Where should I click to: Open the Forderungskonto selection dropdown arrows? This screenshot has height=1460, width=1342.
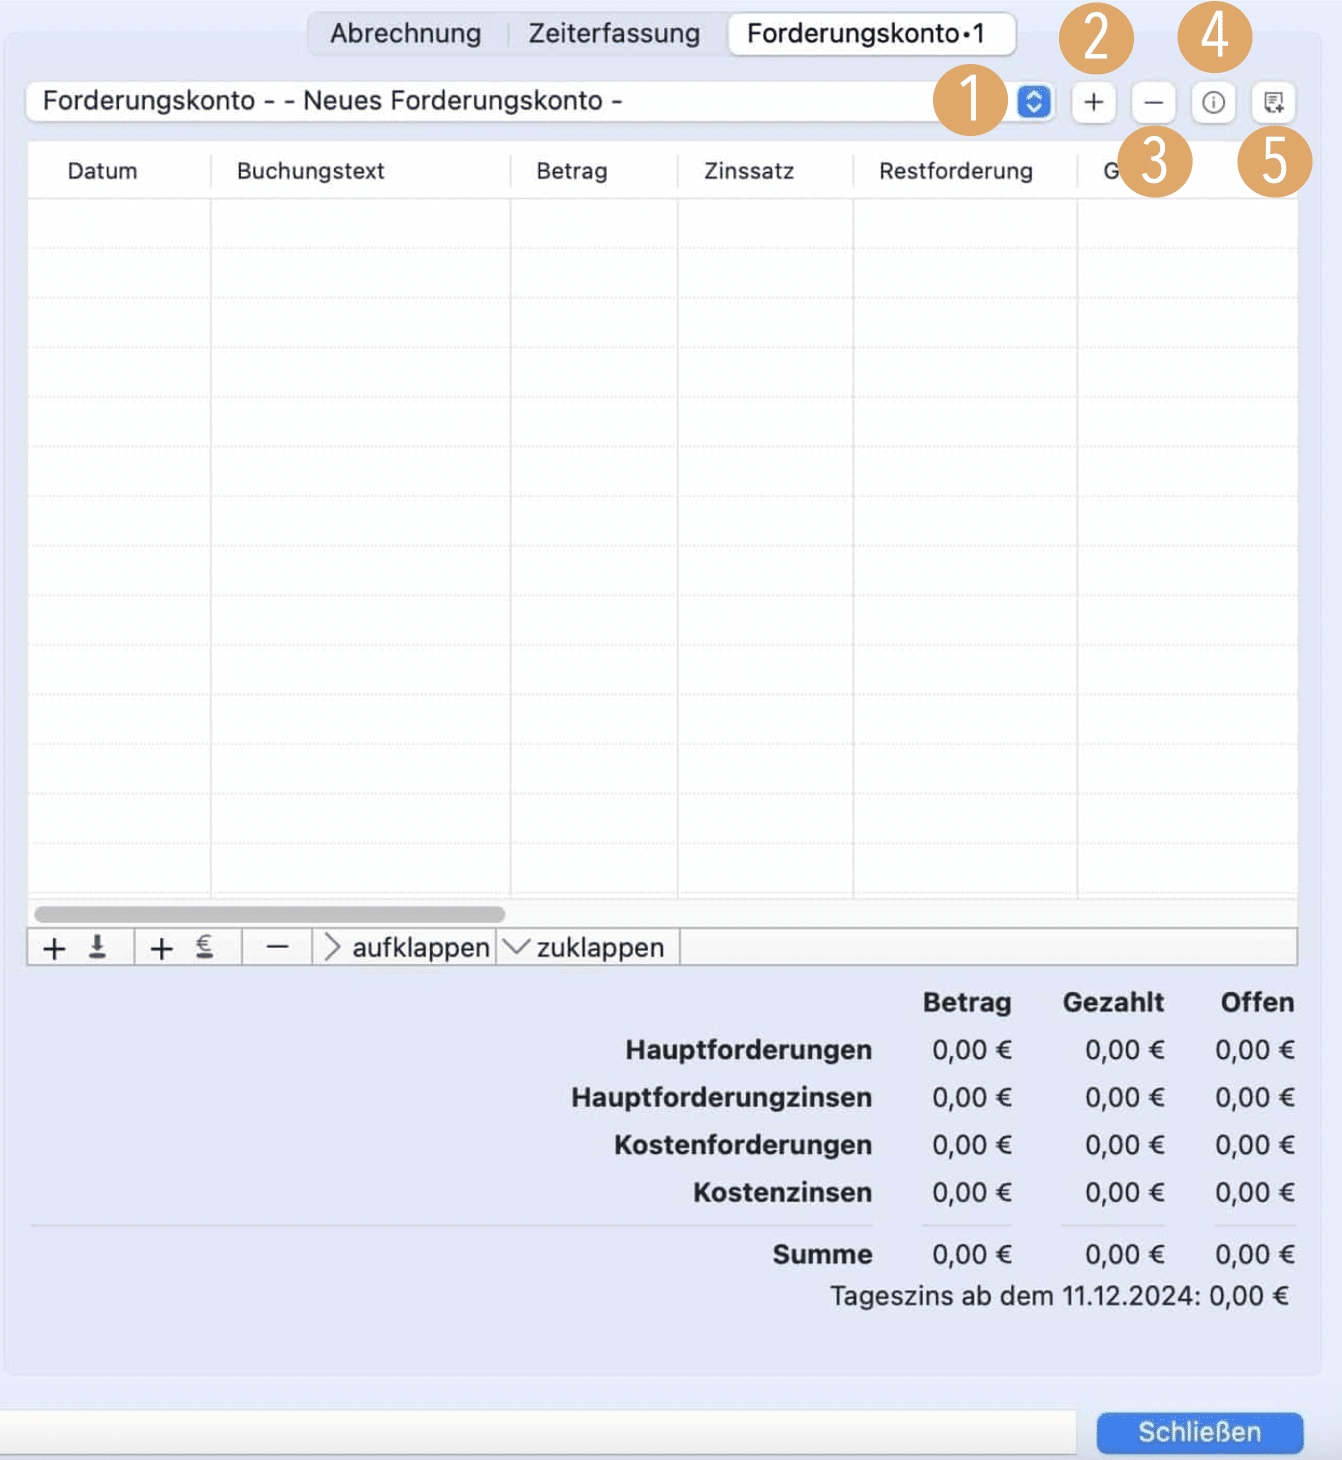(x=1034, y=102)
